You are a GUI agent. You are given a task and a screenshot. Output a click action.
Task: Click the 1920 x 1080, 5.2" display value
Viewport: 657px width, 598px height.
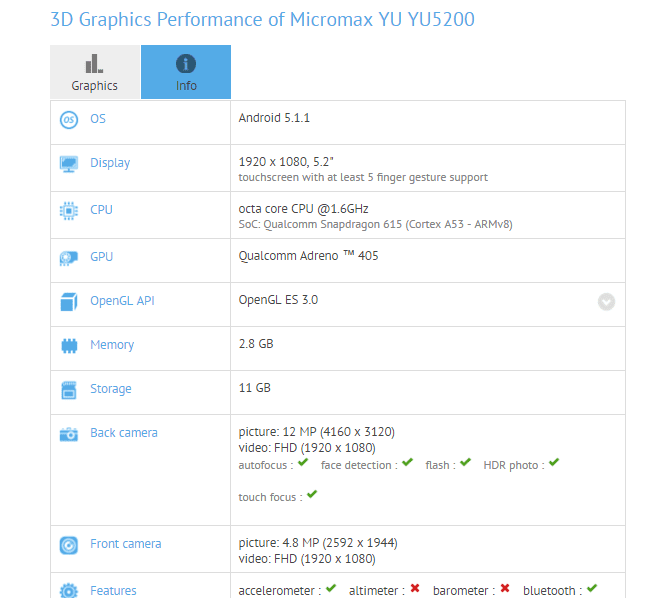click(286, 162)
